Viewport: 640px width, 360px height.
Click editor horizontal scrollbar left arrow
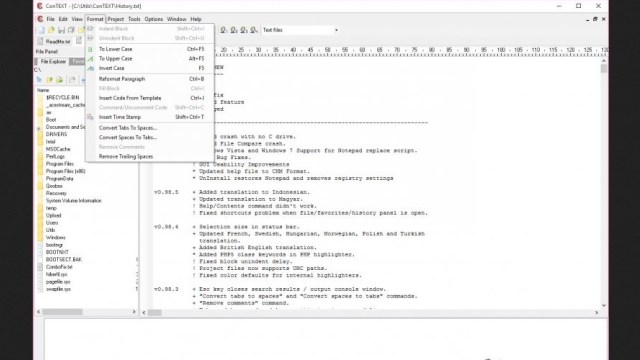[x=144, y=312]
